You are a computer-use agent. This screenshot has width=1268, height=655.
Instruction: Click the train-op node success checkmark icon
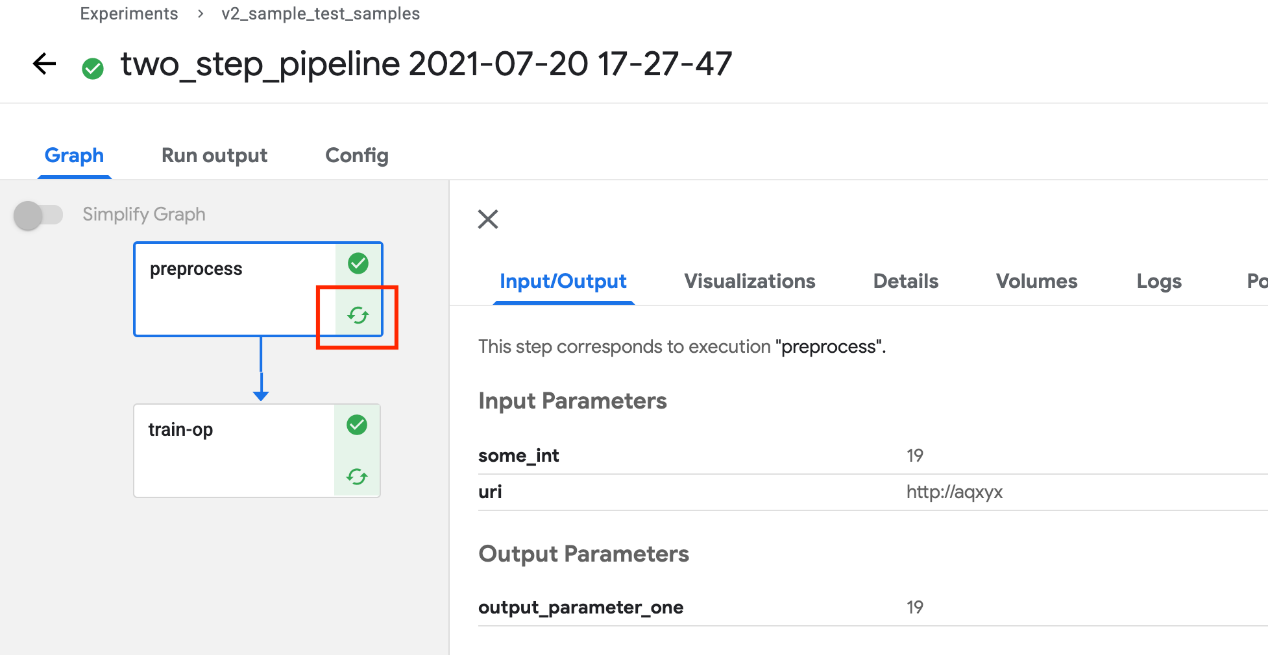(357, 425)
